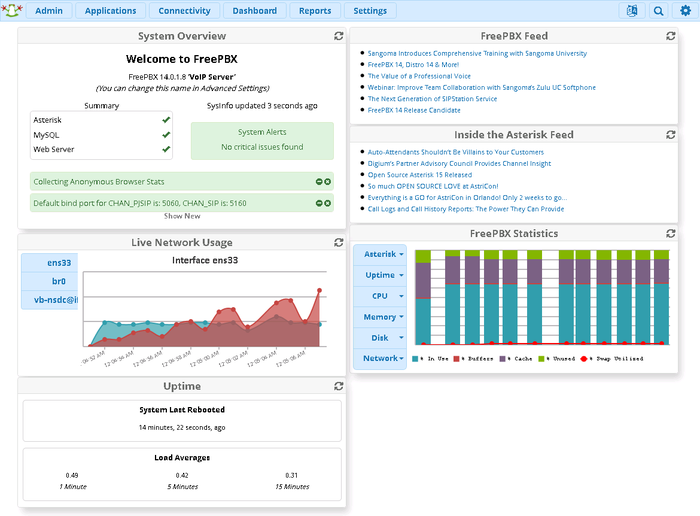Refresh the FreePBX Statistics panel

(x=671, y=233)
